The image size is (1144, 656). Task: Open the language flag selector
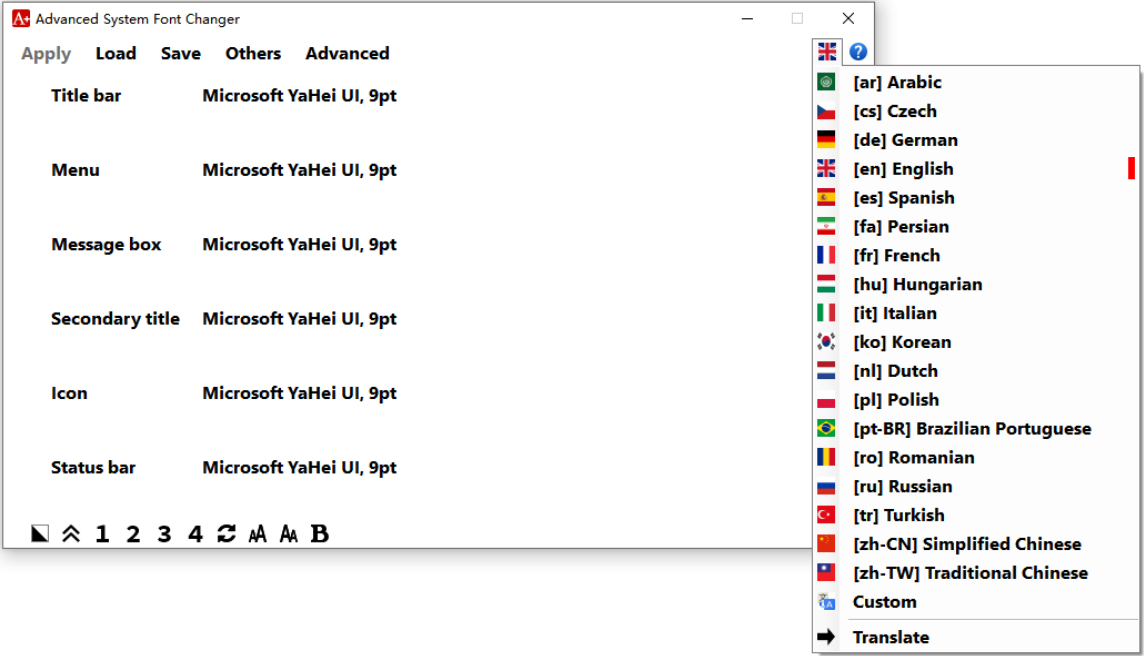coord(826,51)
